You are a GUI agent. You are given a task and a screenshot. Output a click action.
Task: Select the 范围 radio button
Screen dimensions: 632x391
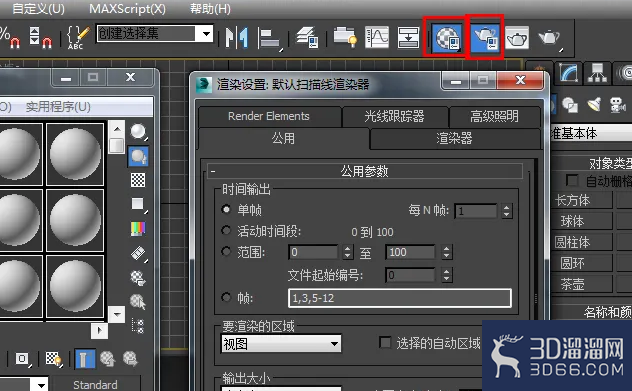click(226, 252)
